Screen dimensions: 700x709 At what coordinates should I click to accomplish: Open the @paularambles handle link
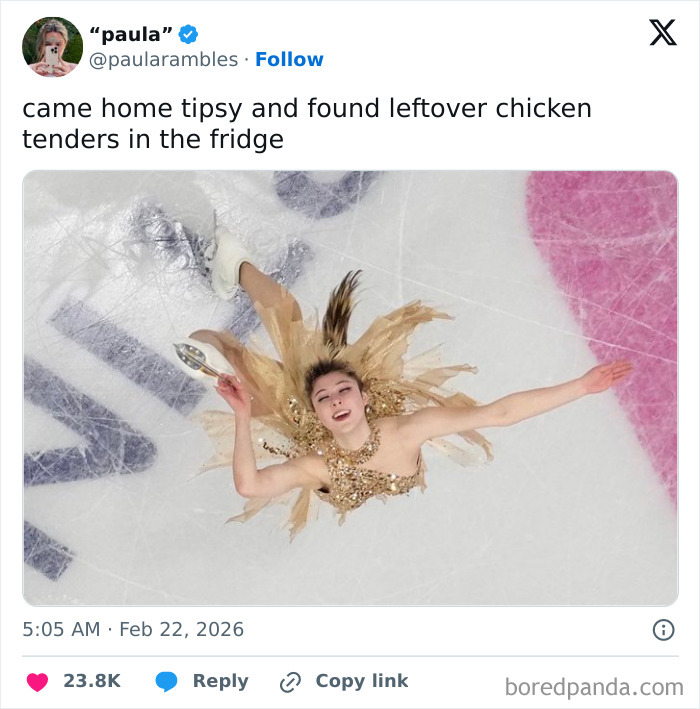pyautogui.click(x=165, y=60)
